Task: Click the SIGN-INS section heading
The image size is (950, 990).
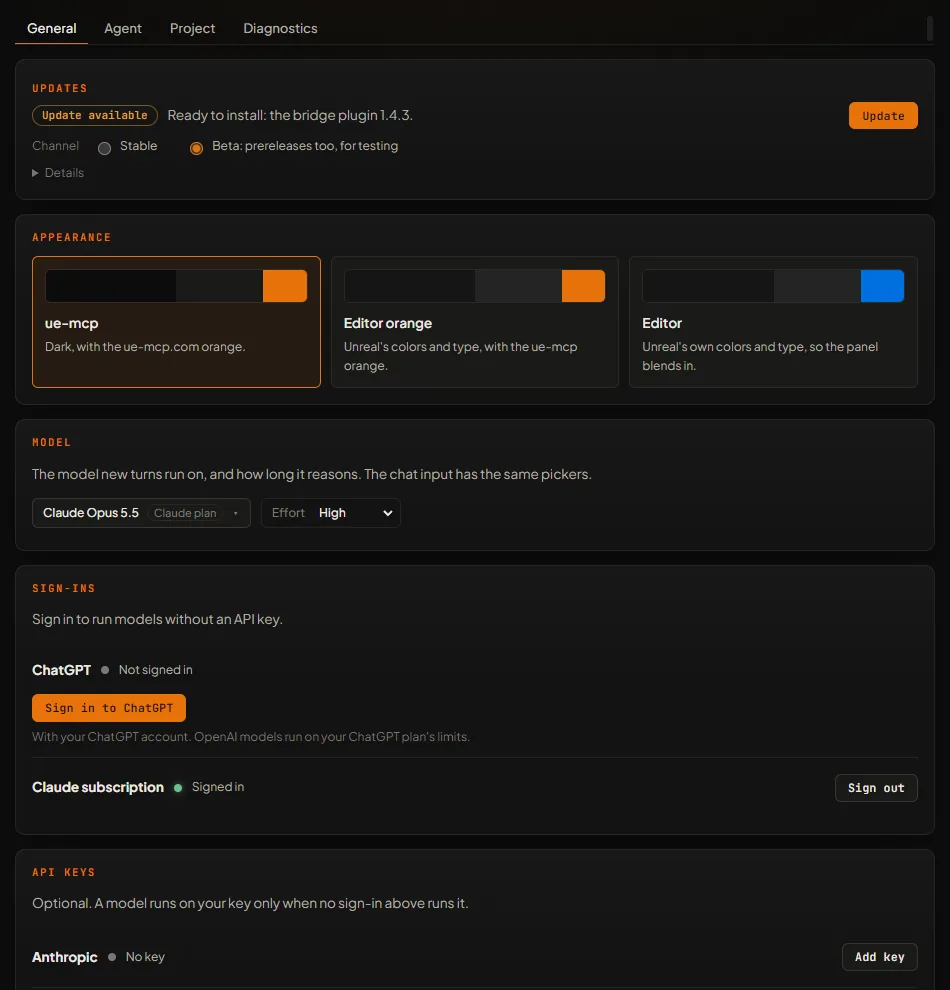Action: [64, 588]
